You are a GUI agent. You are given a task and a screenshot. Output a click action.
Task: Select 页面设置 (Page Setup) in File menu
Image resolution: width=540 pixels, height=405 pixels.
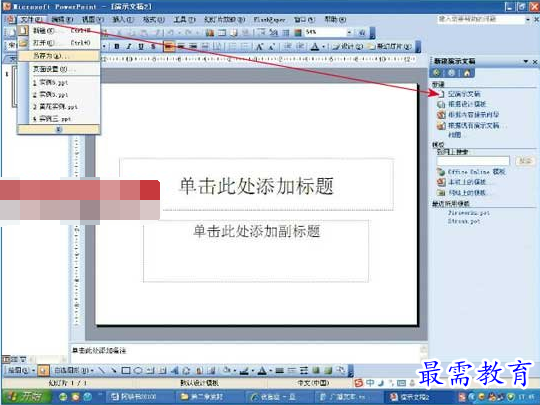pos(59,69)
